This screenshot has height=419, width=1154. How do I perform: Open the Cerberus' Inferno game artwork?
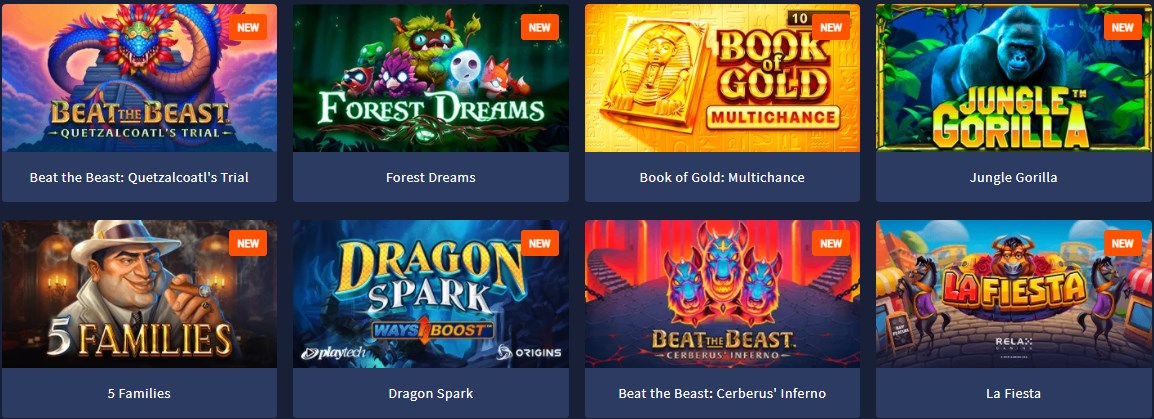point(722,294)
